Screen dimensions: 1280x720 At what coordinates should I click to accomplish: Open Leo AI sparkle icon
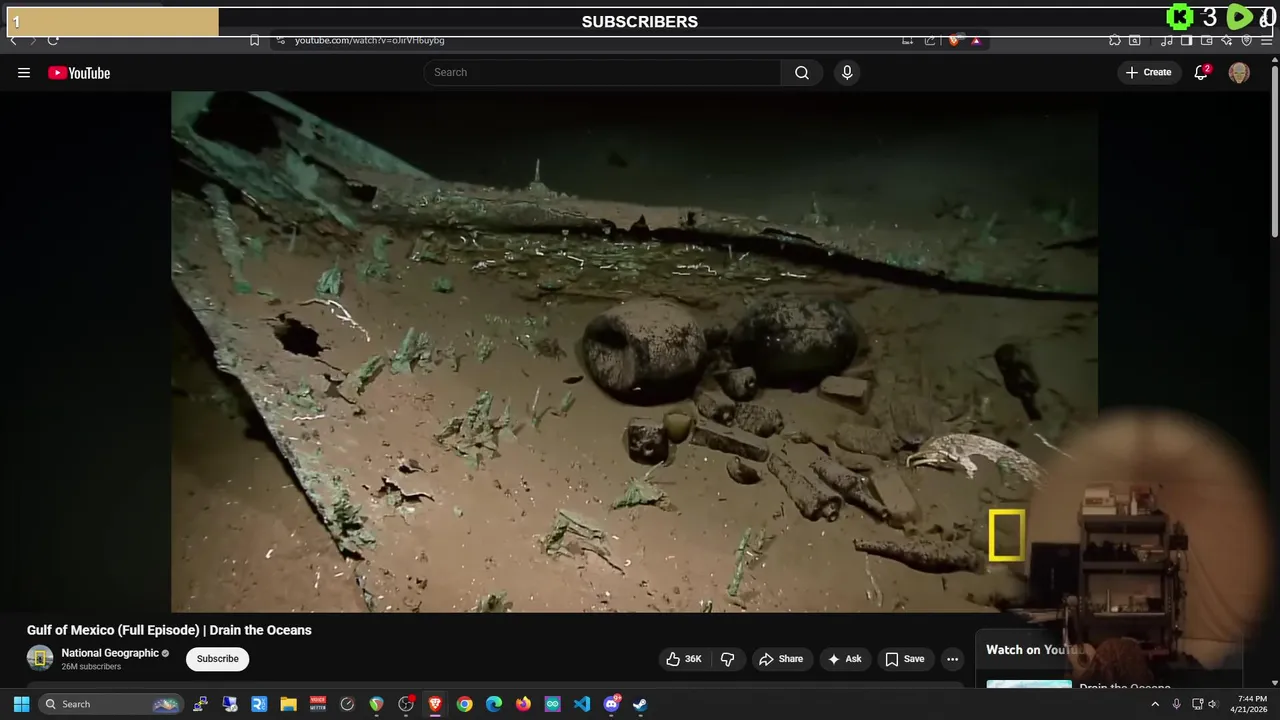click(x=1228, y=41)
